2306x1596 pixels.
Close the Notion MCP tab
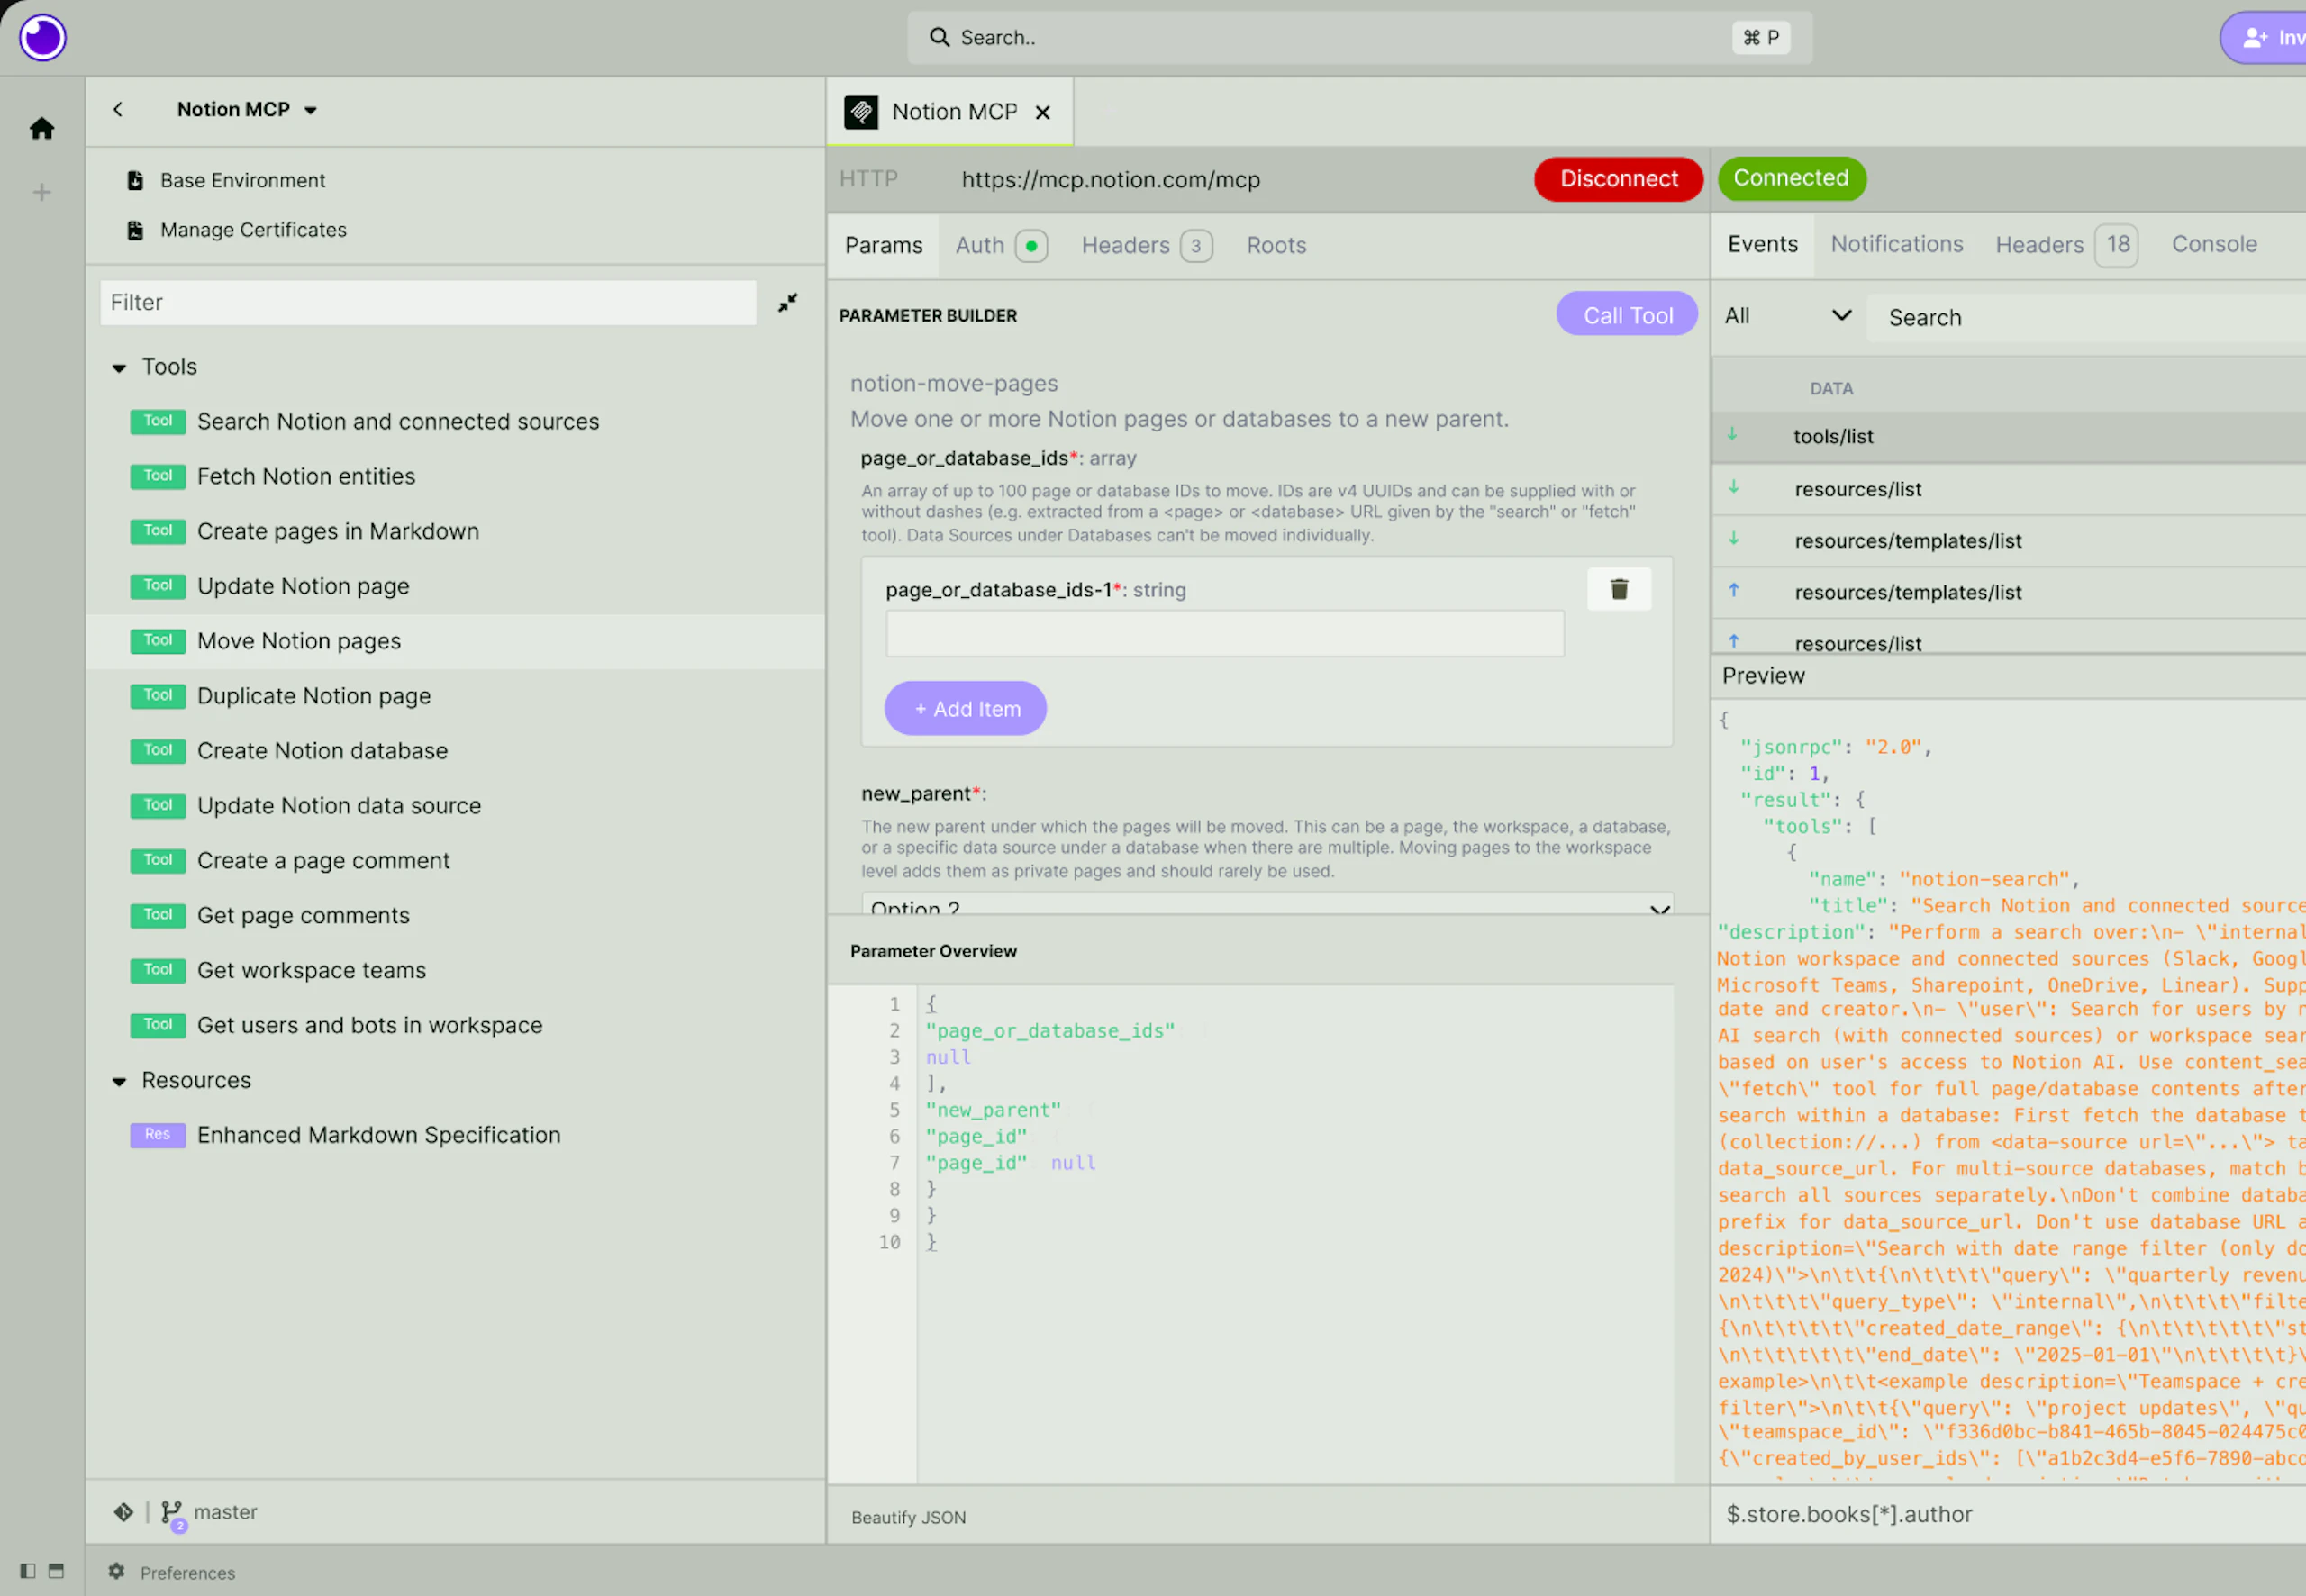1042,112
